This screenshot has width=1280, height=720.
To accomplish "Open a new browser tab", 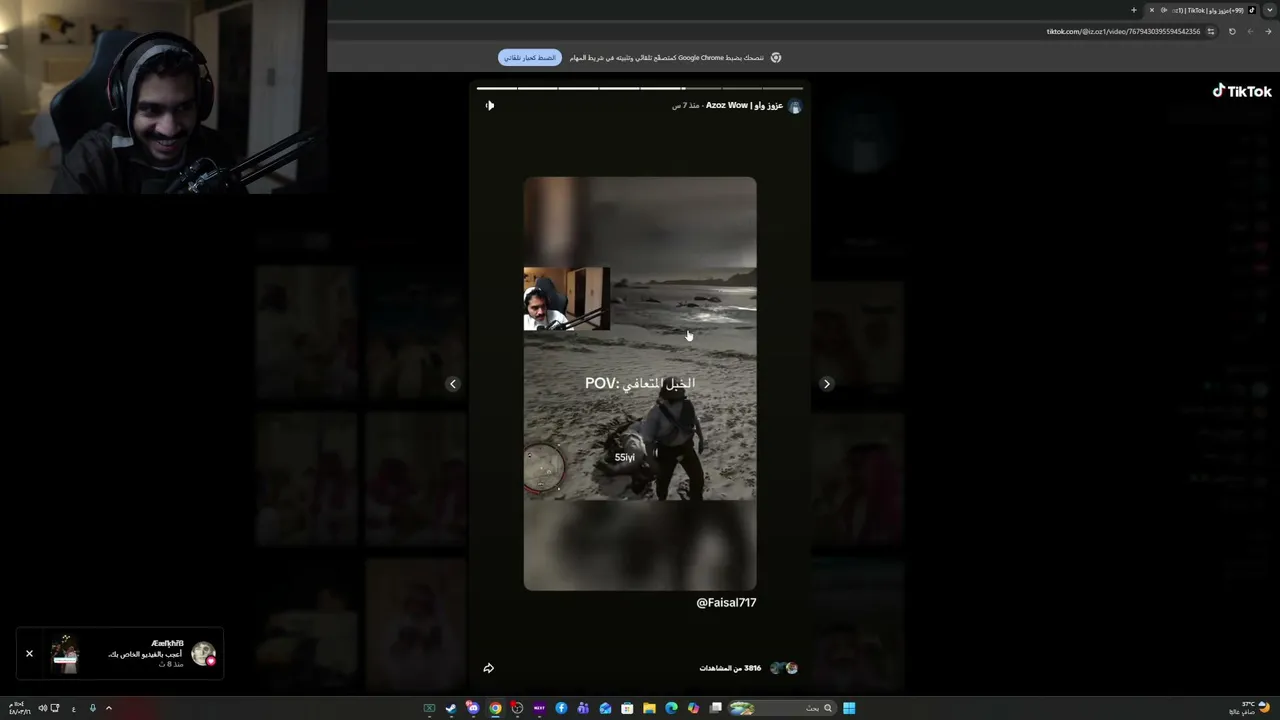I will (x=1133, y=10).
